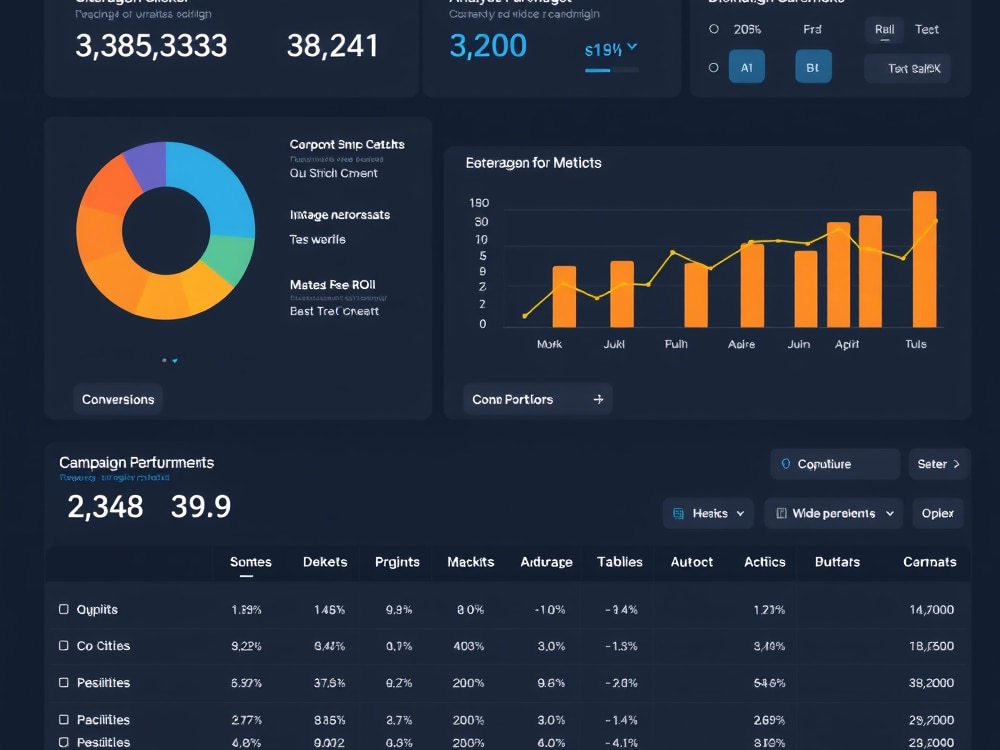Click the 14,7000 value in Oupiits row

coord(931,610)
